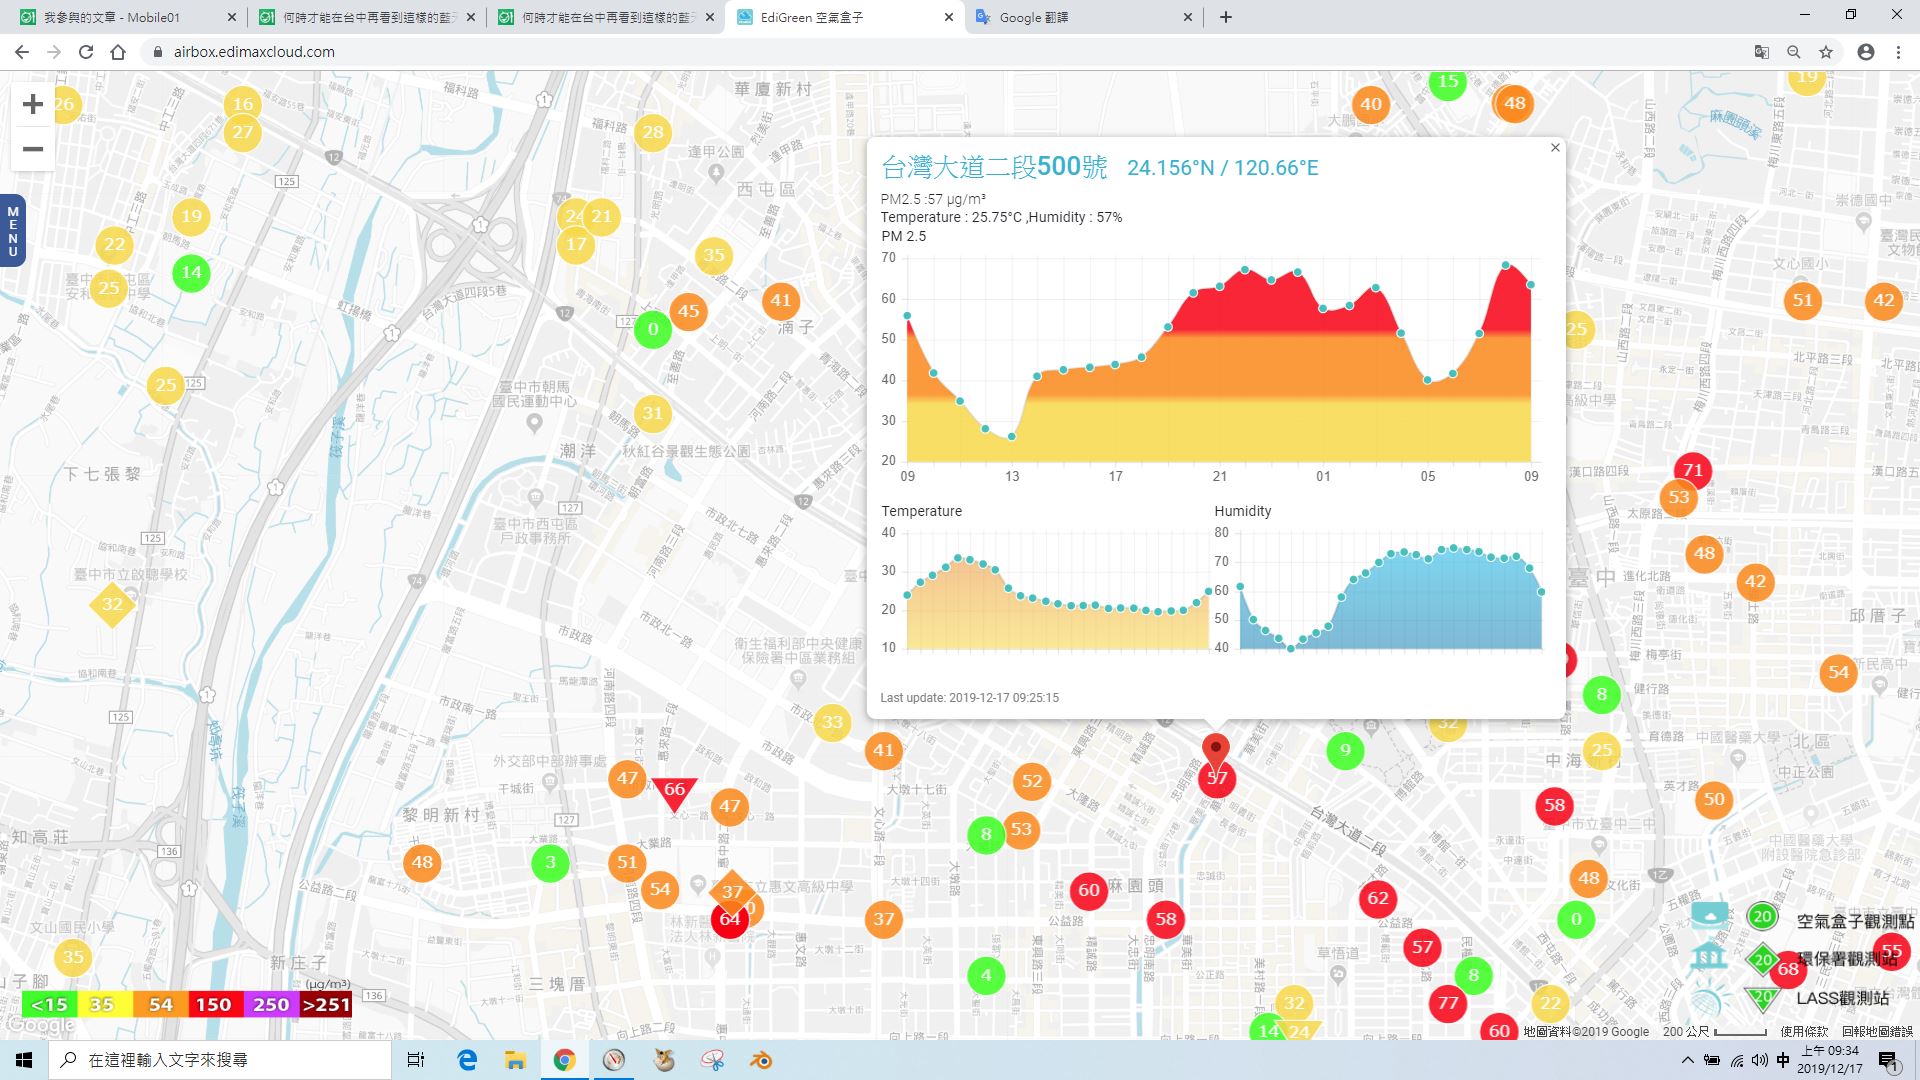Open the 使用條款 terms link
The width and height of the screenshot is (1920, 1080).
[x=1804, y=1031]
